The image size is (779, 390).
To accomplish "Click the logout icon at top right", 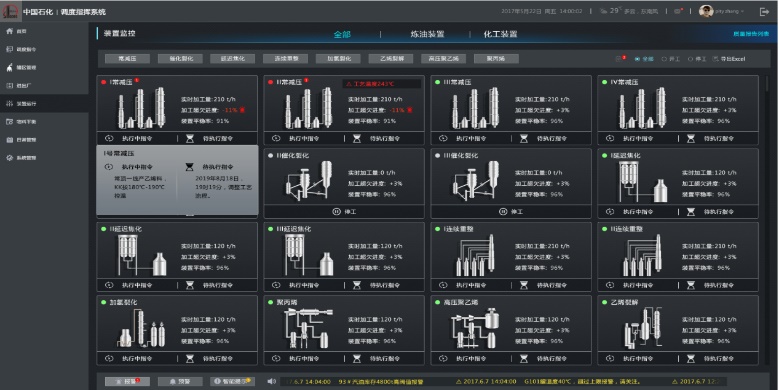I will [764, 11].
